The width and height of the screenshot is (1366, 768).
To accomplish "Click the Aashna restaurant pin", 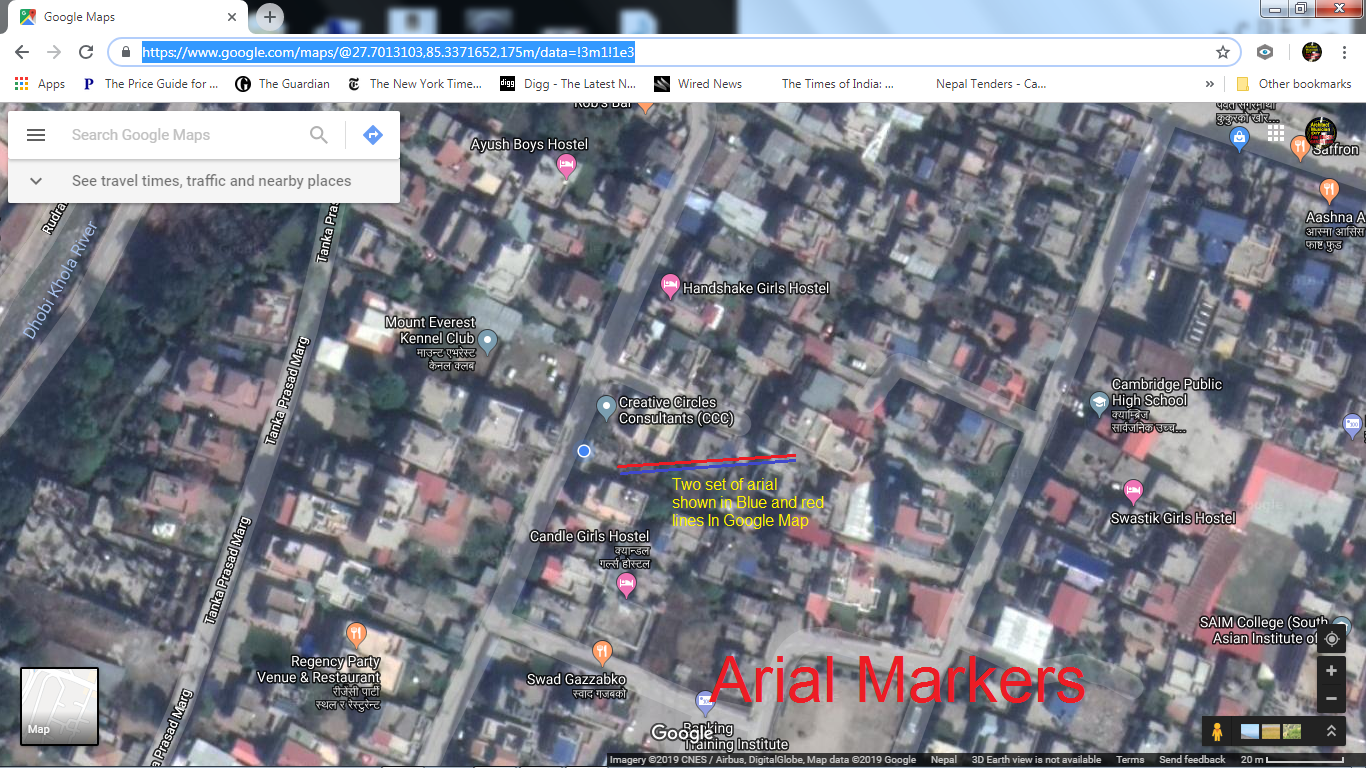I will (1328, 189).
